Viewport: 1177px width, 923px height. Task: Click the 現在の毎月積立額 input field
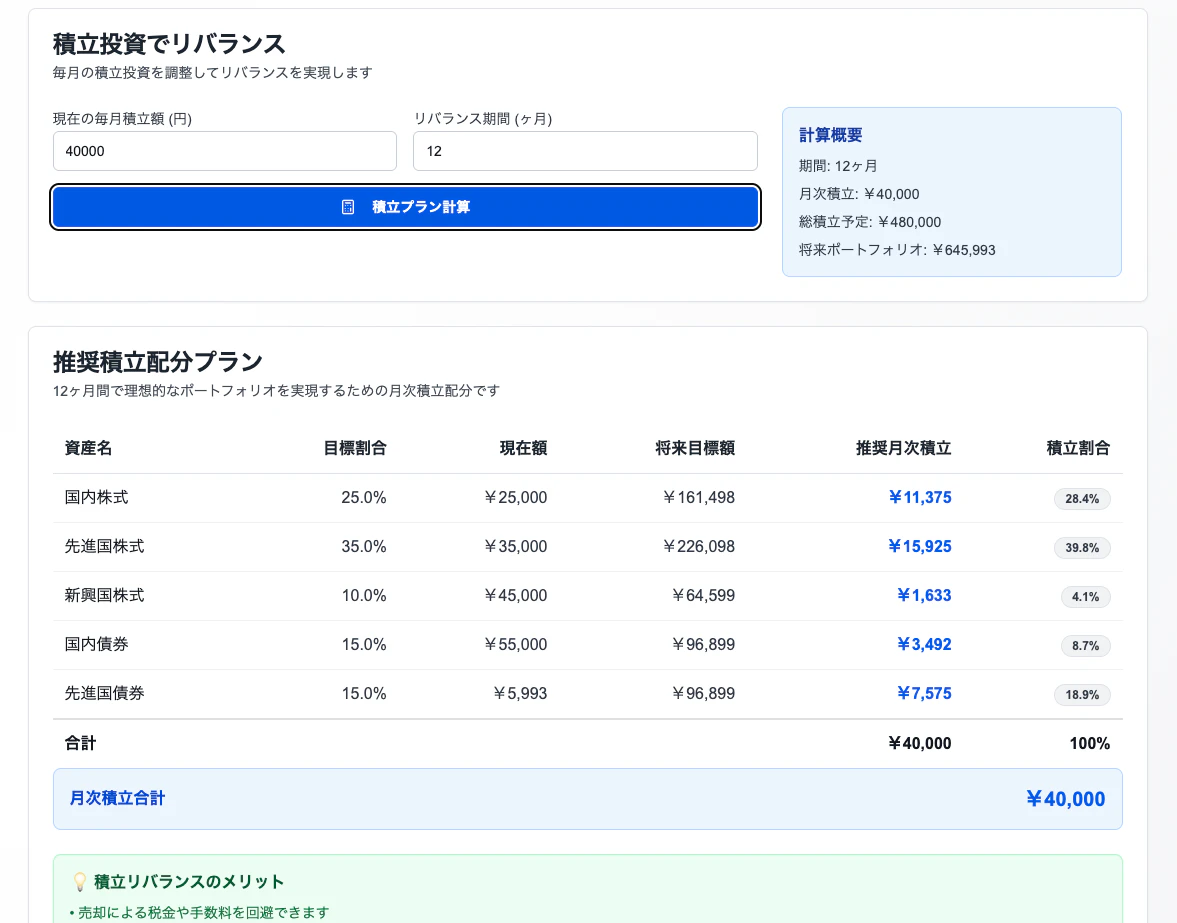(x=224, y=151)
